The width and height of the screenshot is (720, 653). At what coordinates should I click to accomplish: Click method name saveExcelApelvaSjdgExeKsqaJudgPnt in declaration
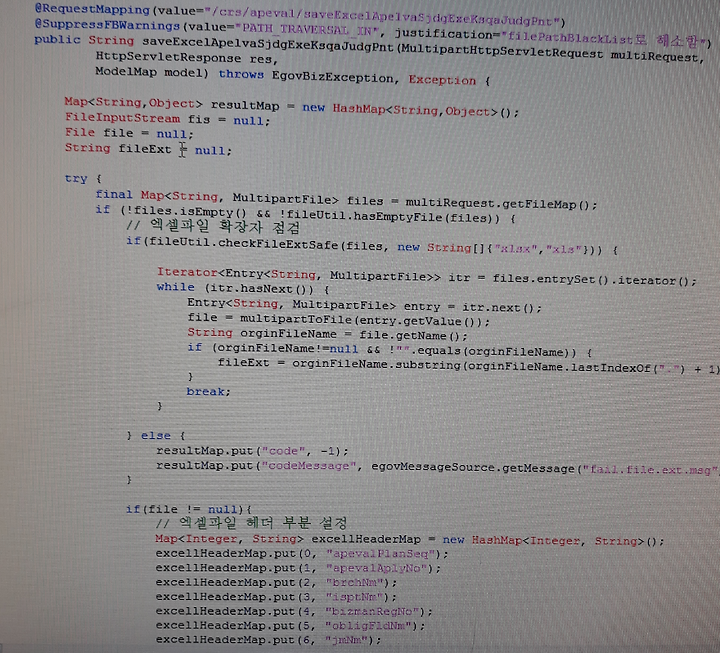[268, 44]
